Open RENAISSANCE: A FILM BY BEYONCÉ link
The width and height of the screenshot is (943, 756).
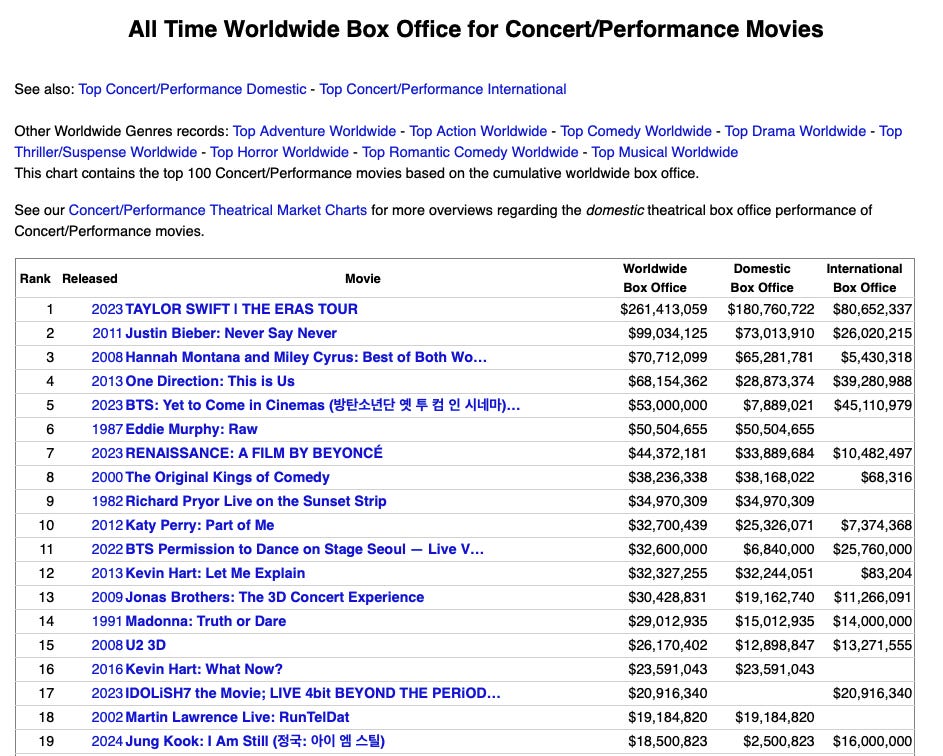click(254, 453)
